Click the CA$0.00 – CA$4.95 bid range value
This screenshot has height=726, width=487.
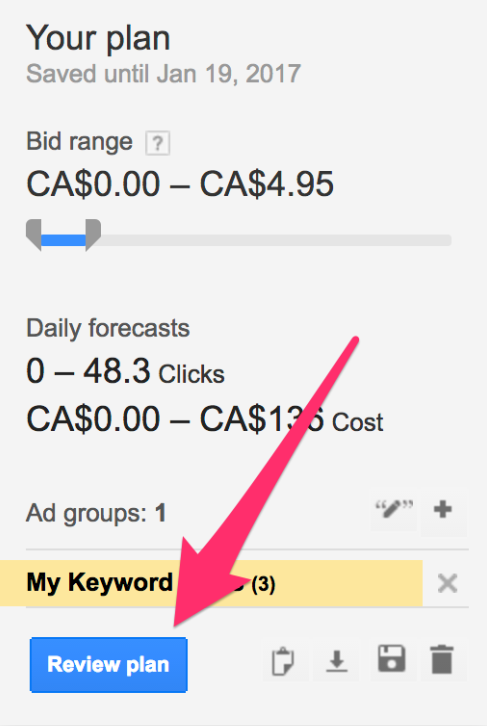[180, 184]
